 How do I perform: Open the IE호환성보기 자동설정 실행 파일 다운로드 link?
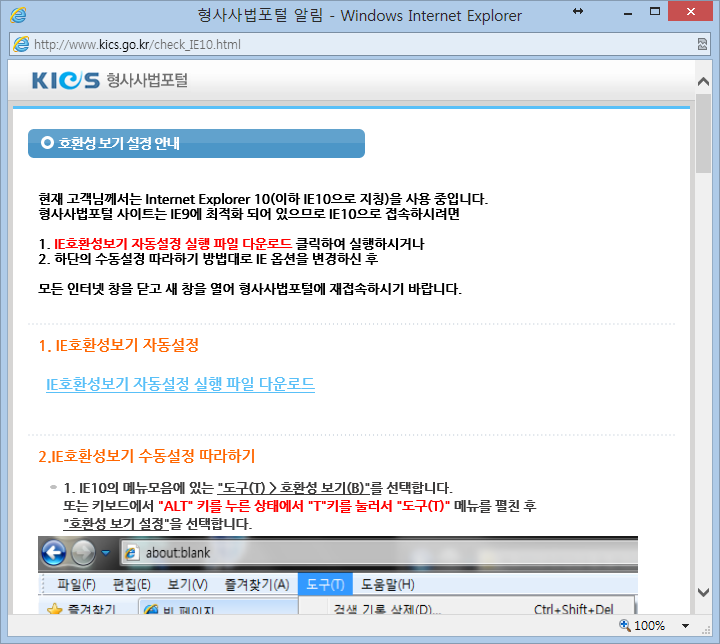(180, 384)
